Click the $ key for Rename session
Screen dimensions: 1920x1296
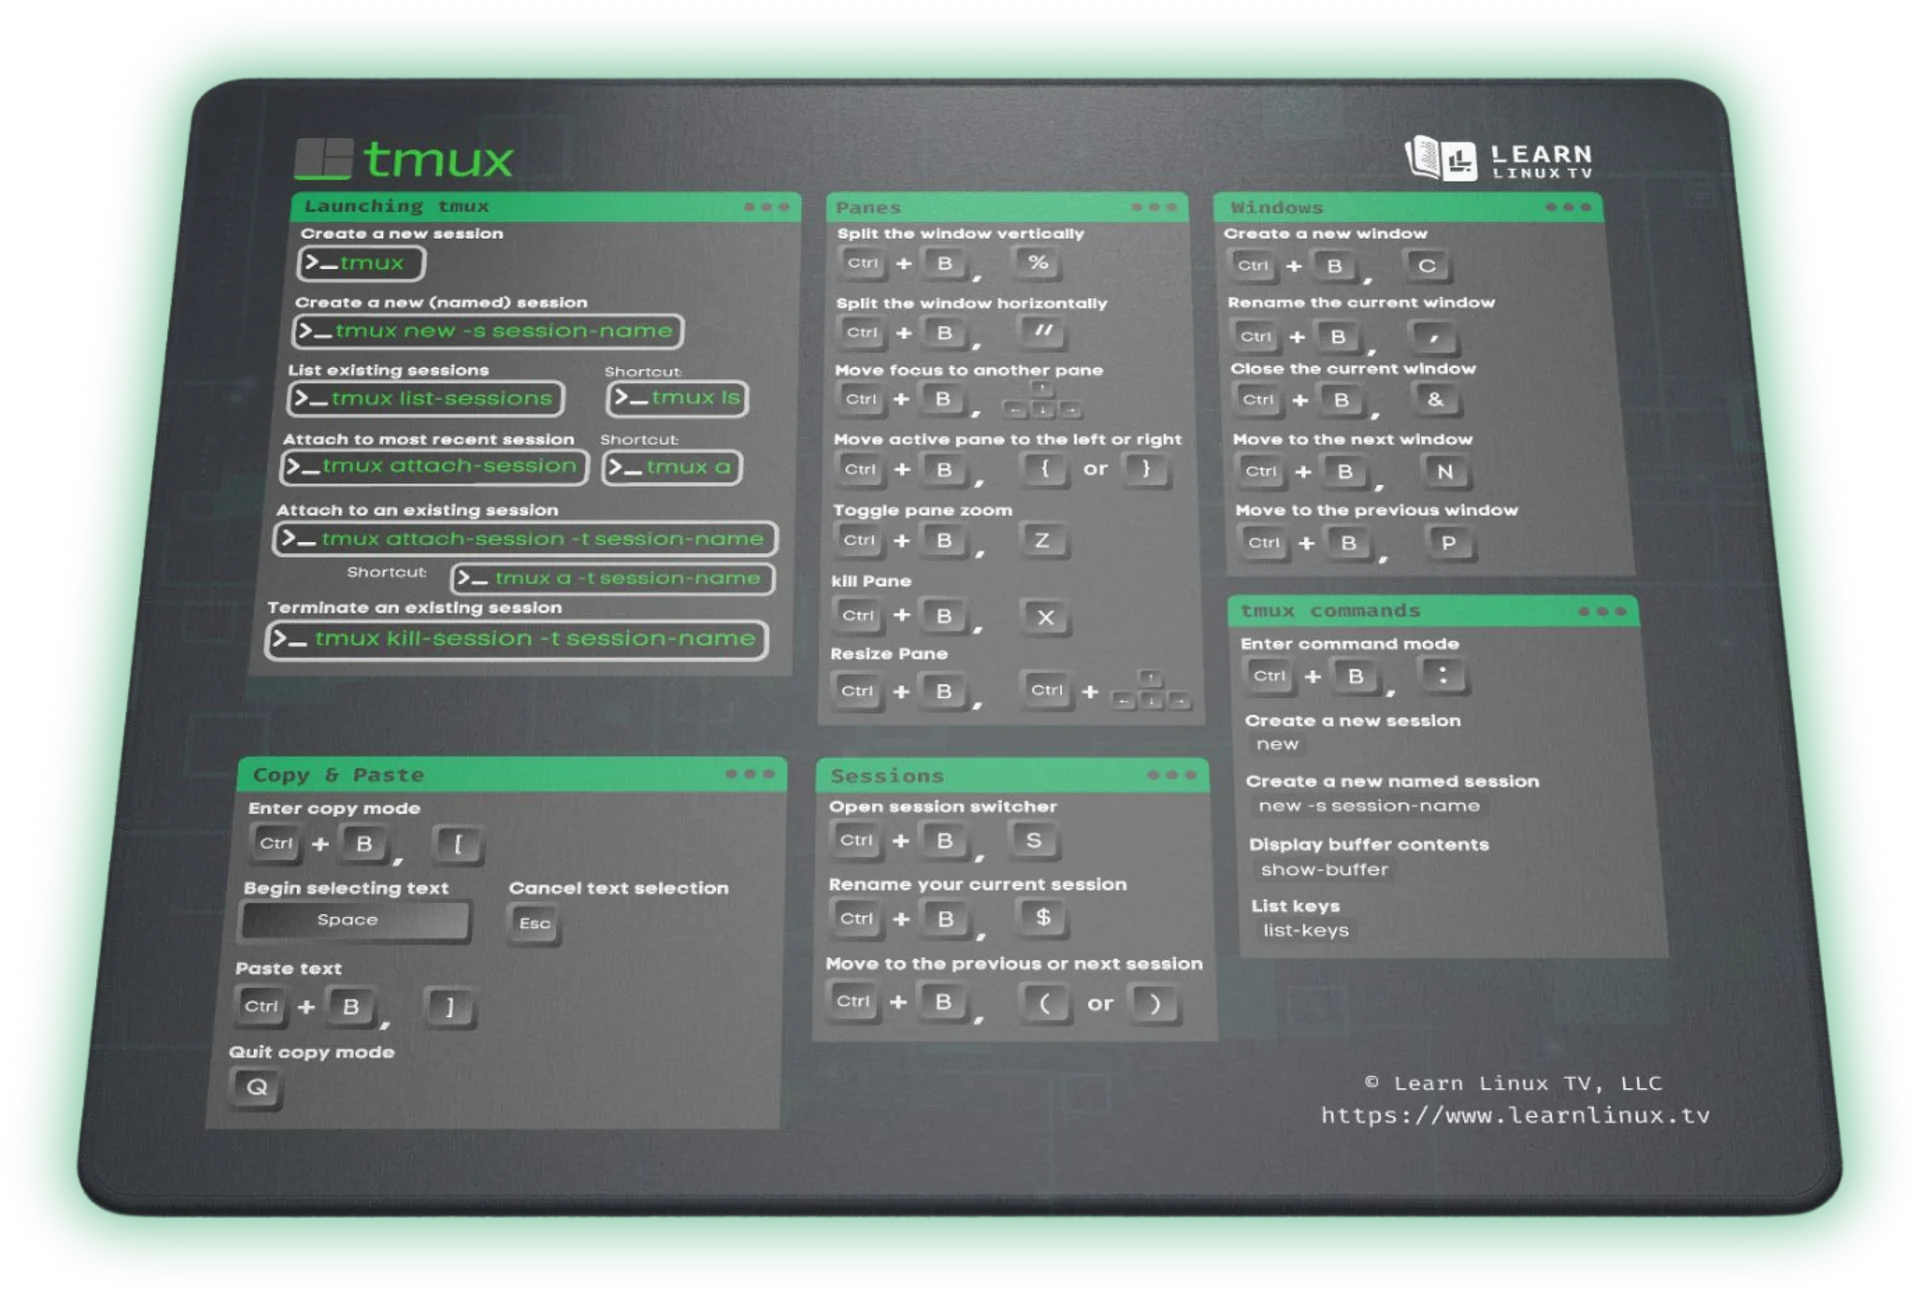click(1042, 917)
